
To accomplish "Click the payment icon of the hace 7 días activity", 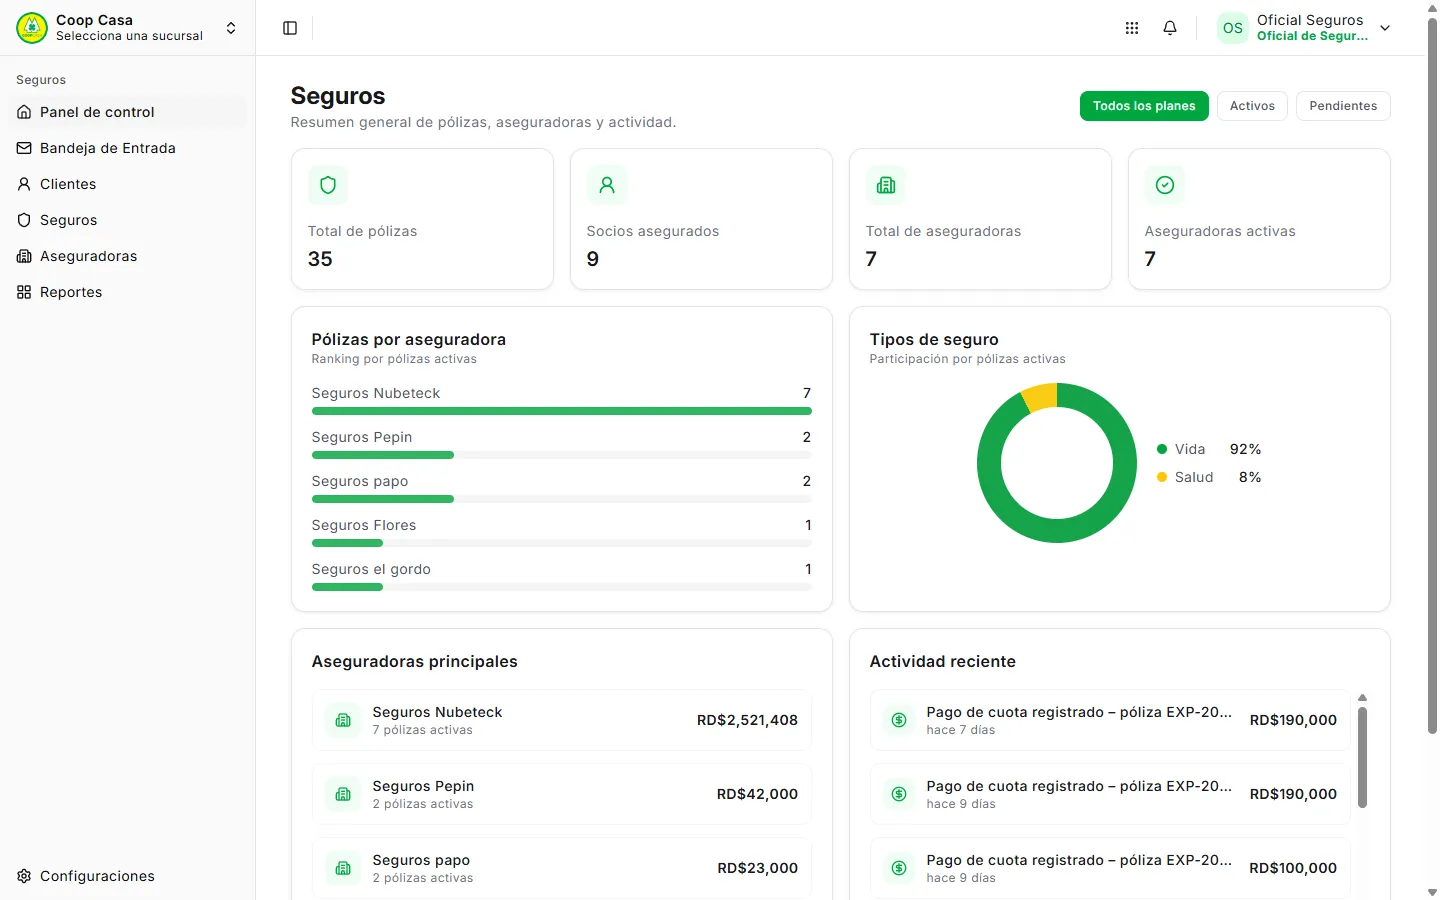I will 899,720.
